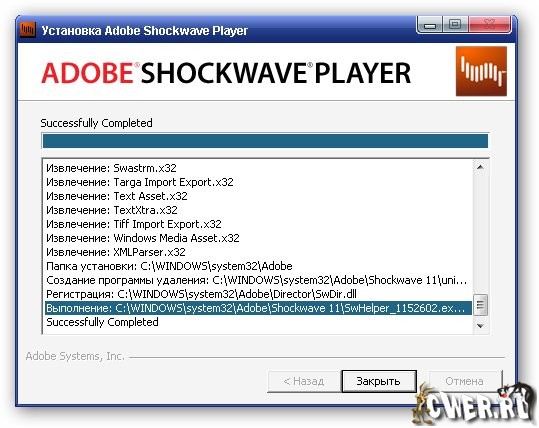
Task: Click the Отмена button
Action: [x=465, y=381]
